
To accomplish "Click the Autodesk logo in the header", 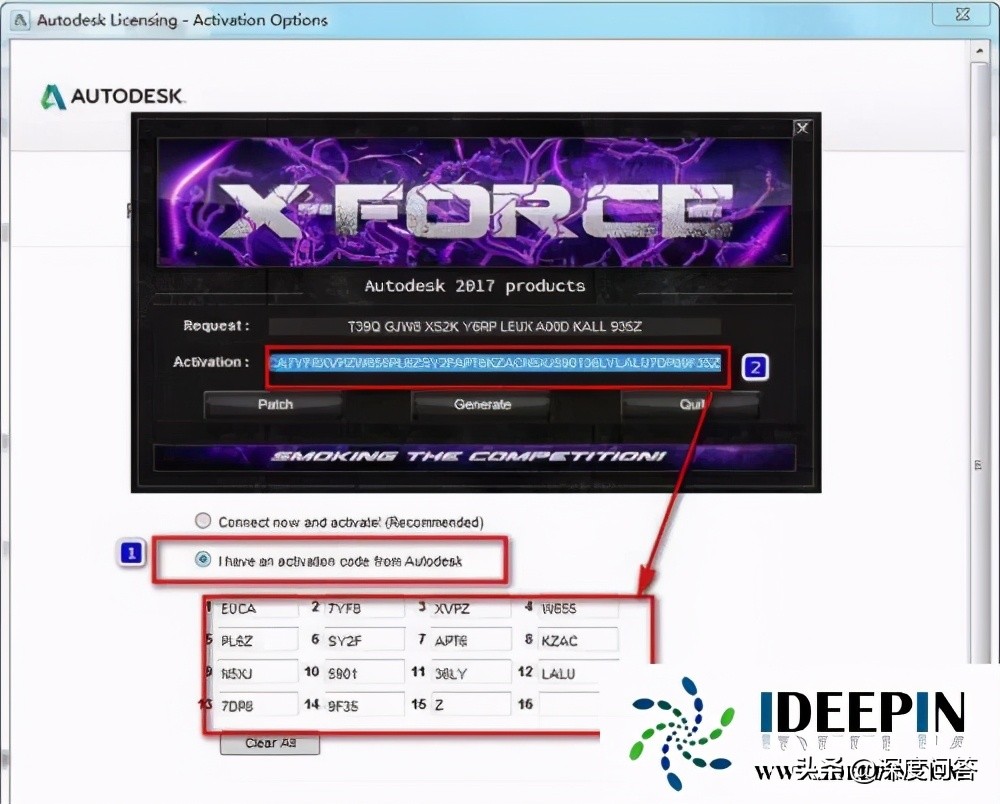I will pos(112,97).
